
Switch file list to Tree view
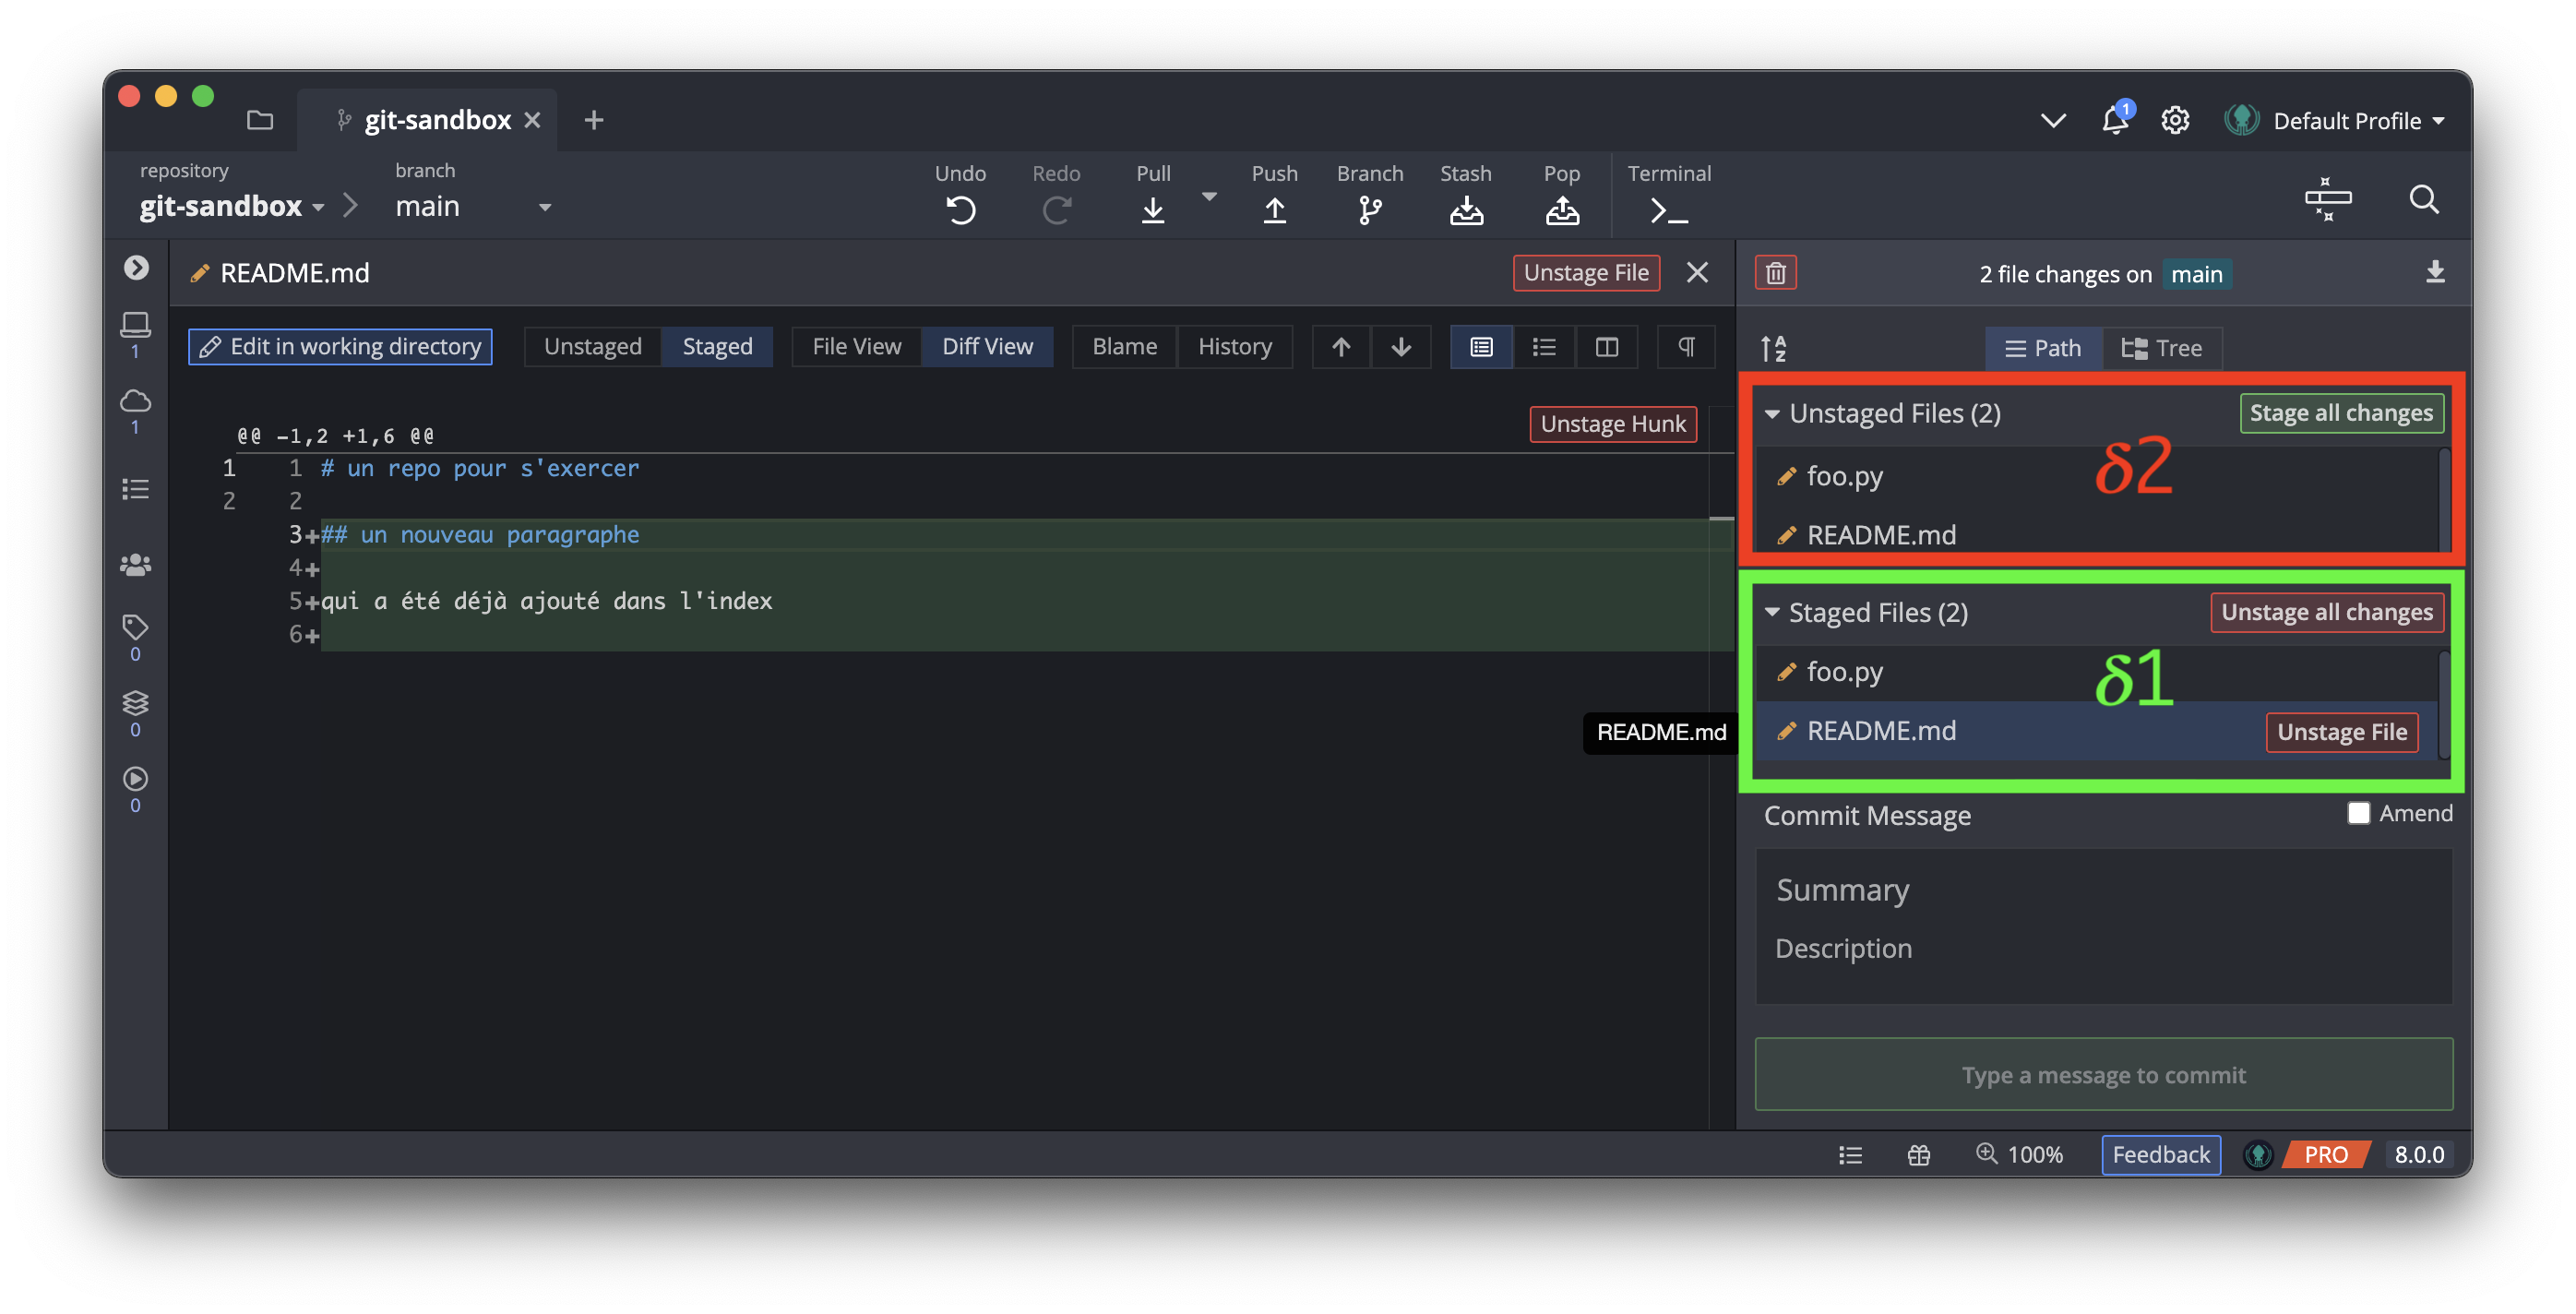coord(2162,348)
